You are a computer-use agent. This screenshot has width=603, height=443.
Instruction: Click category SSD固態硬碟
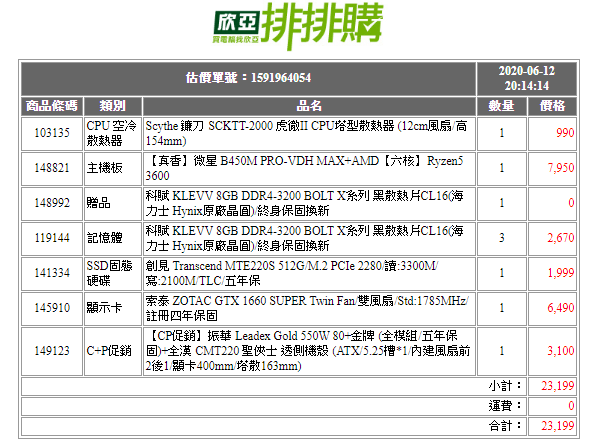110,273
